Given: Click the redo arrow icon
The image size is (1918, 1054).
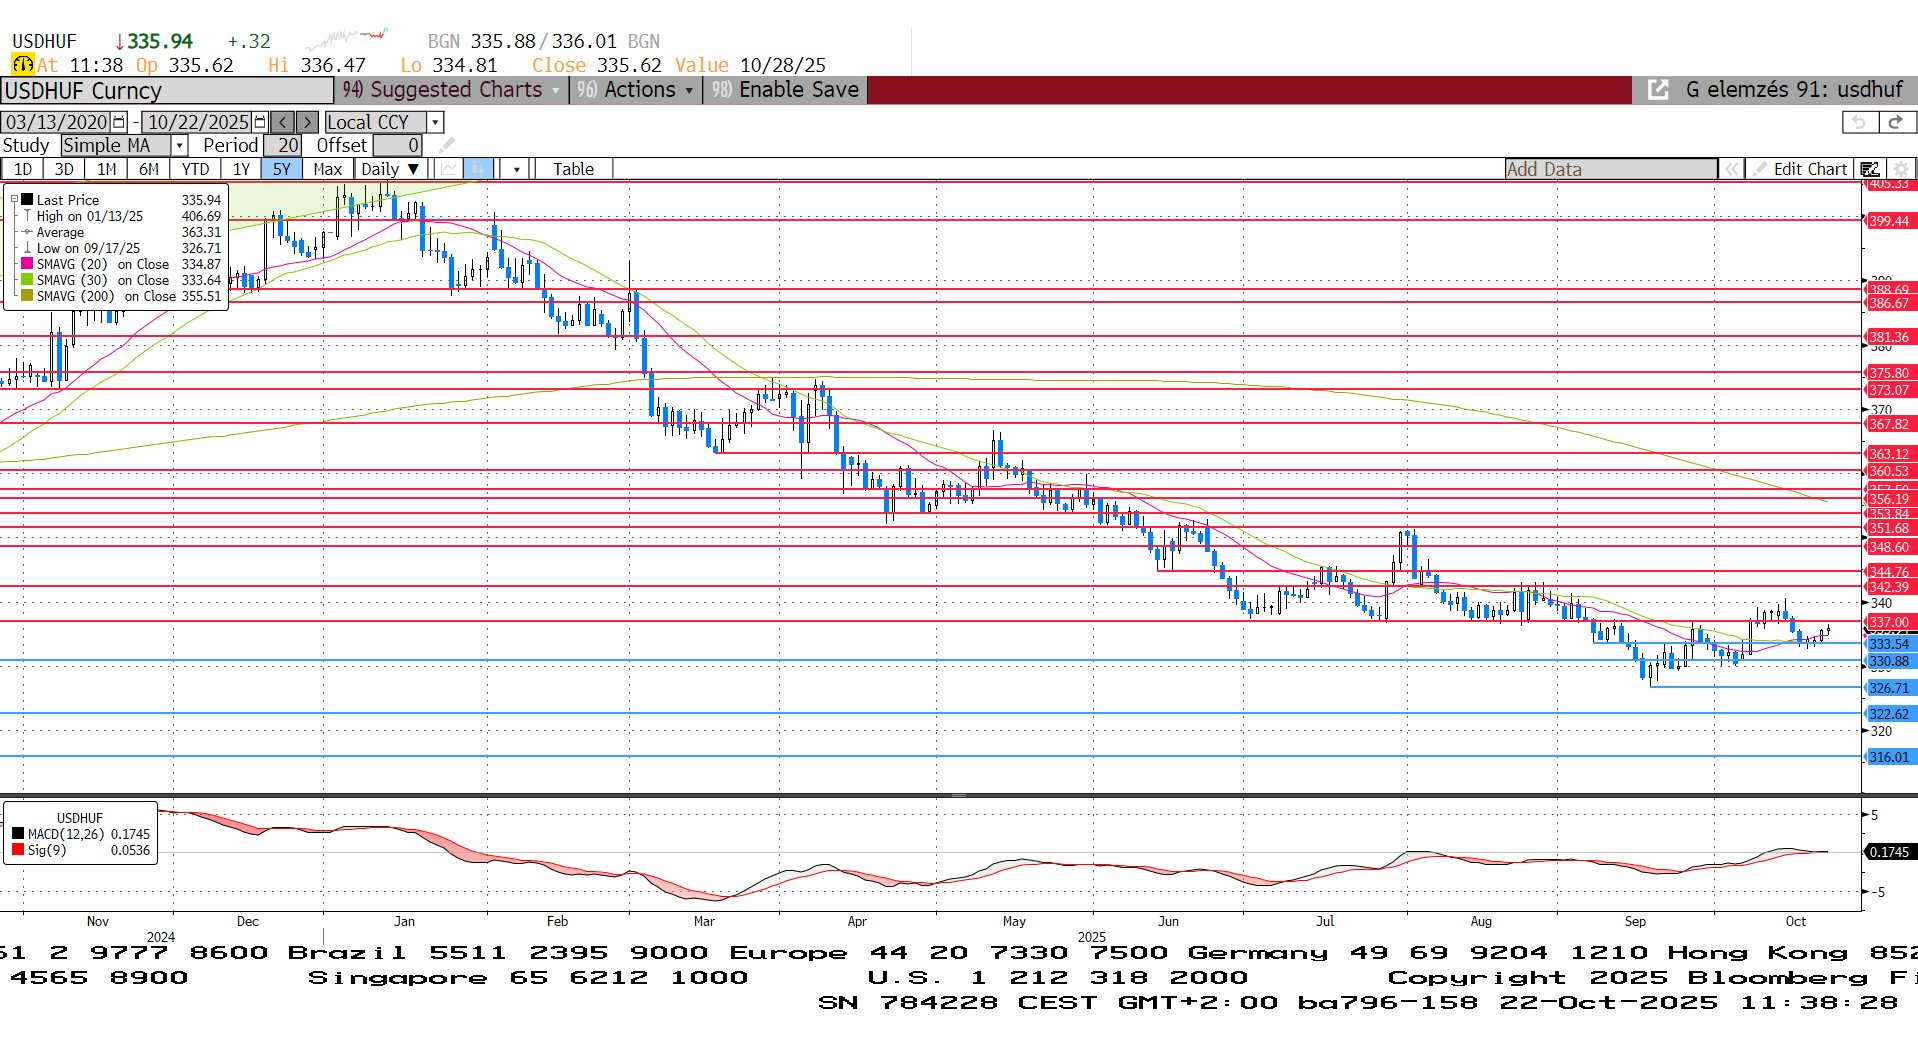Looking at the screenshot, I should coord(1895,122).
